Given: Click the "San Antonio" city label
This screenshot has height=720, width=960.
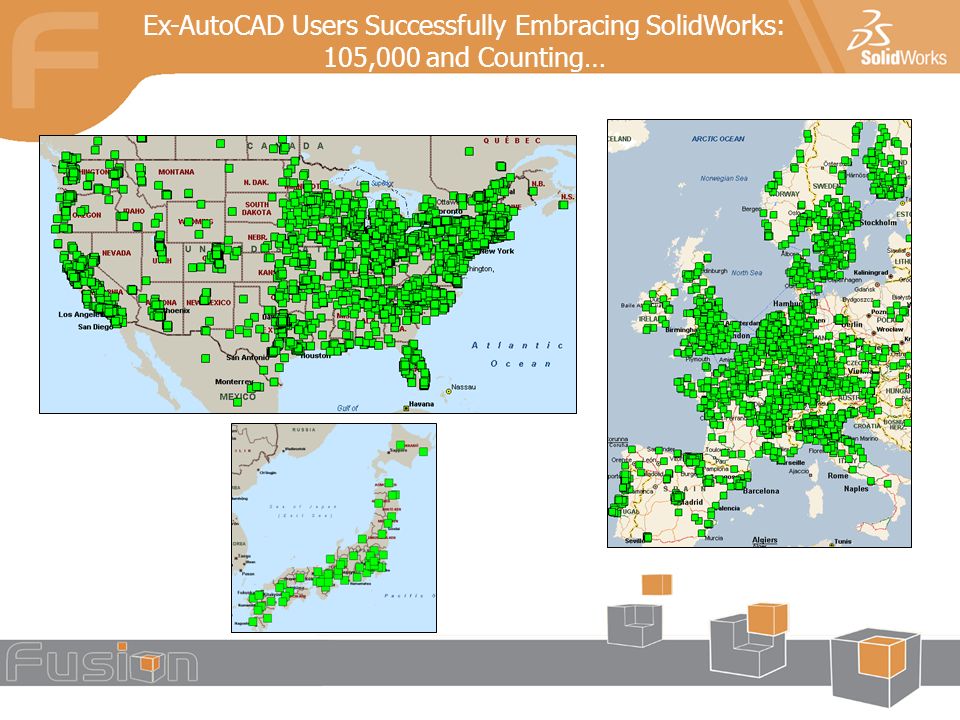Looking at the screenshot, I should [x=247, y=357].
